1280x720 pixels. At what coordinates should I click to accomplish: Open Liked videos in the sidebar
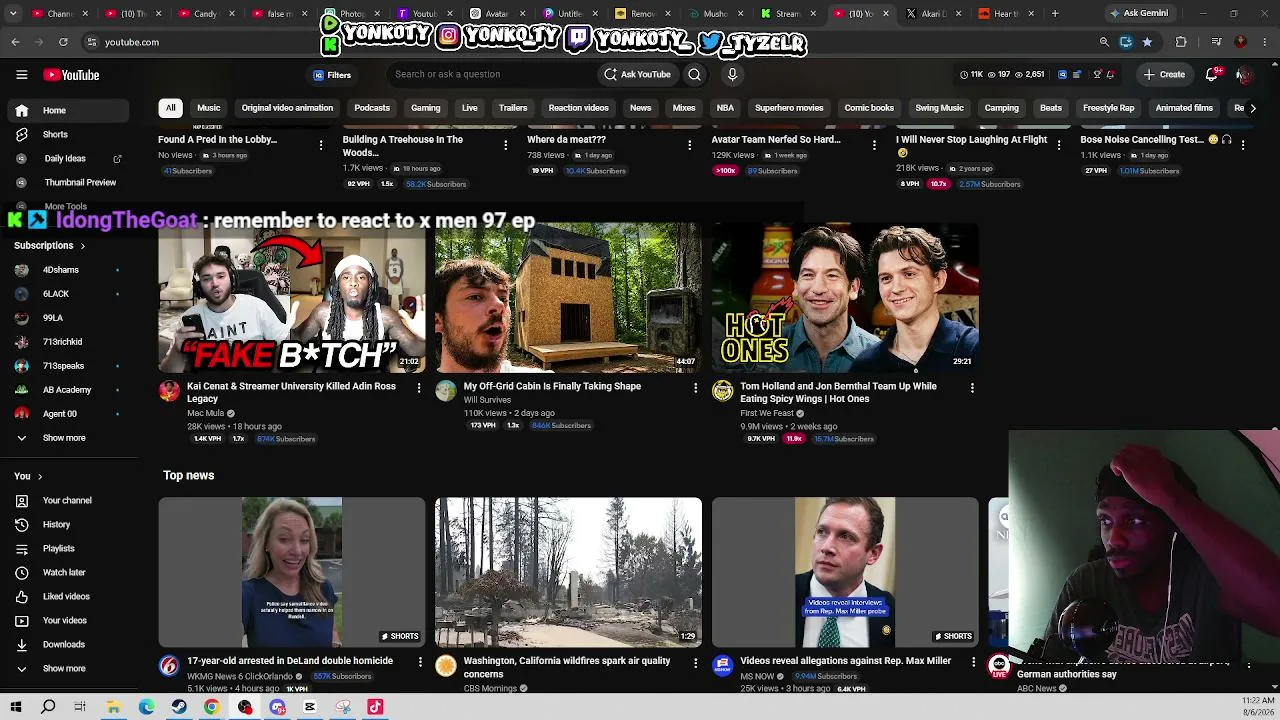click(66, 596)
